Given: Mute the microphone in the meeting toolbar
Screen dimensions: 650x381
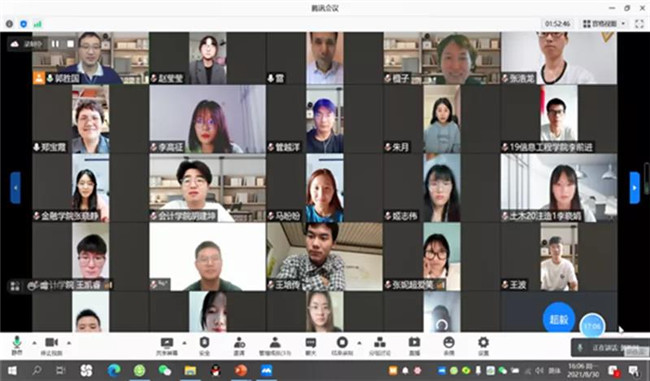Looking at the screenshot, I should pos(17,346).
